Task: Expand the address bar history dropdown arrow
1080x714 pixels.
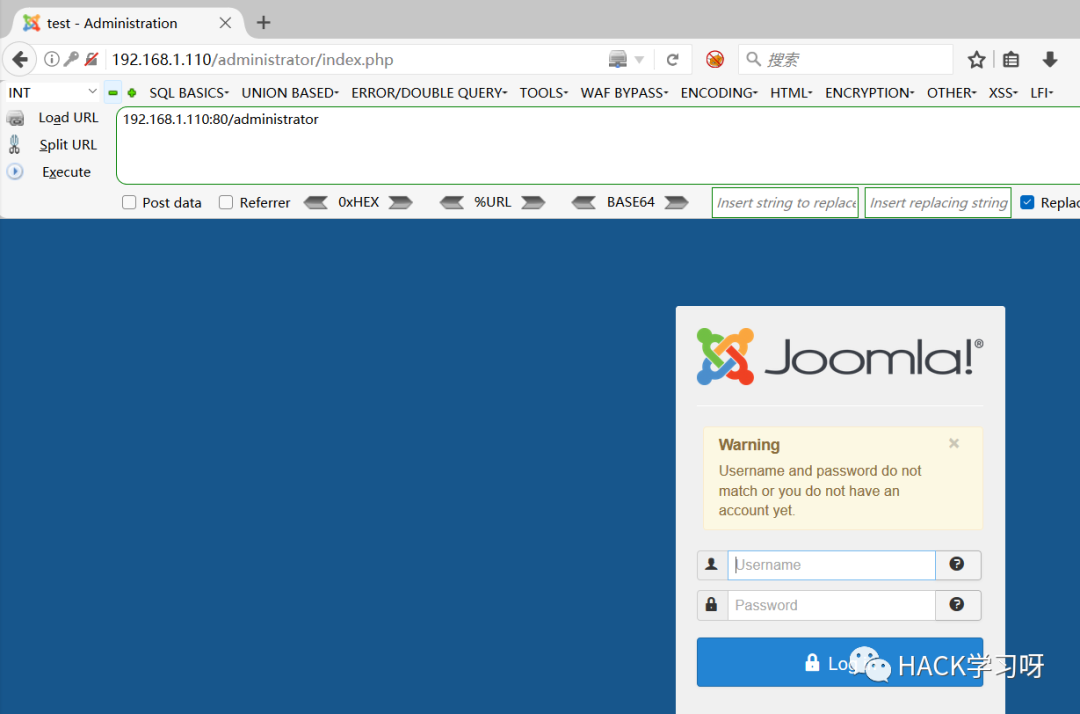Action: pyautogui.click(x=639, y=60)
